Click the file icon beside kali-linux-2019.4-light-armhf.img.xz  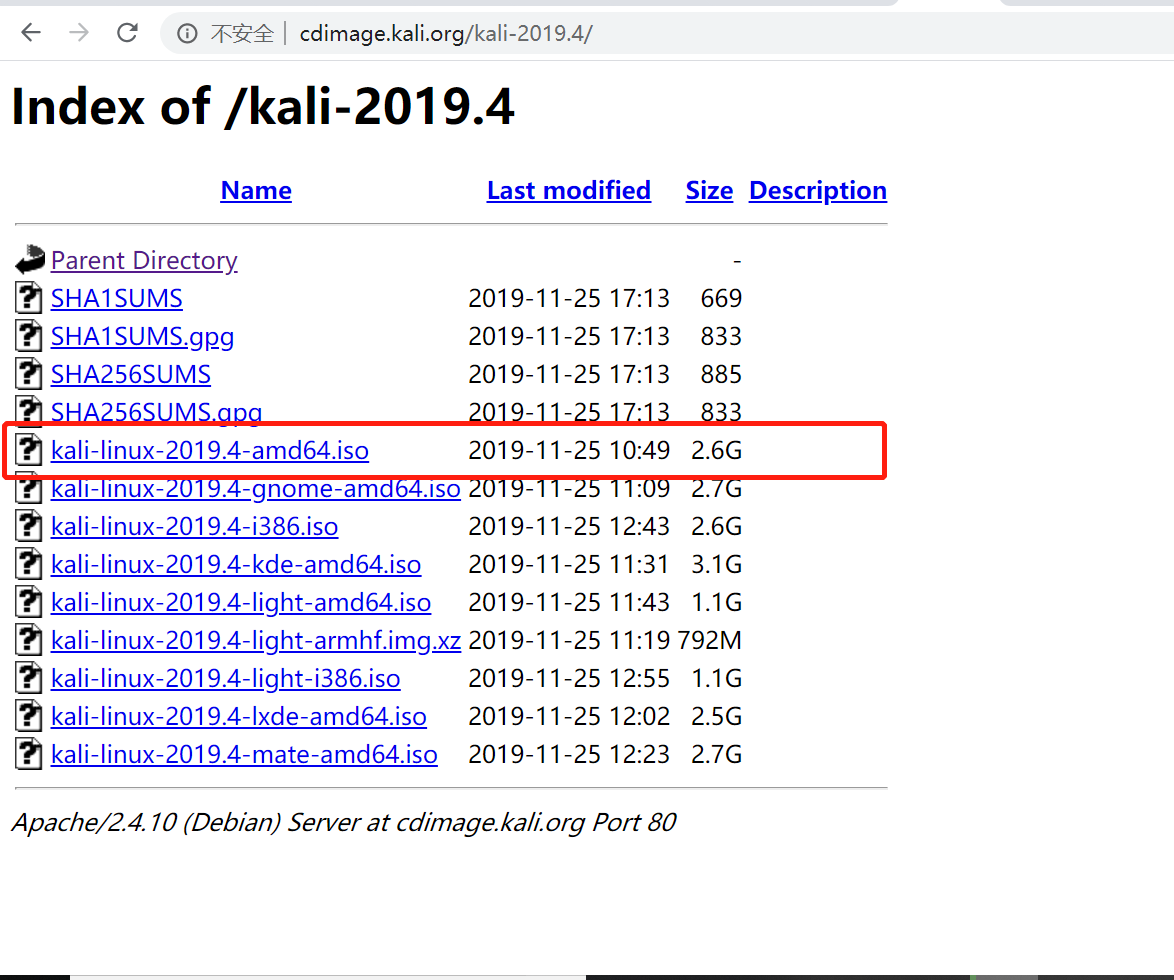coord(28,639)
